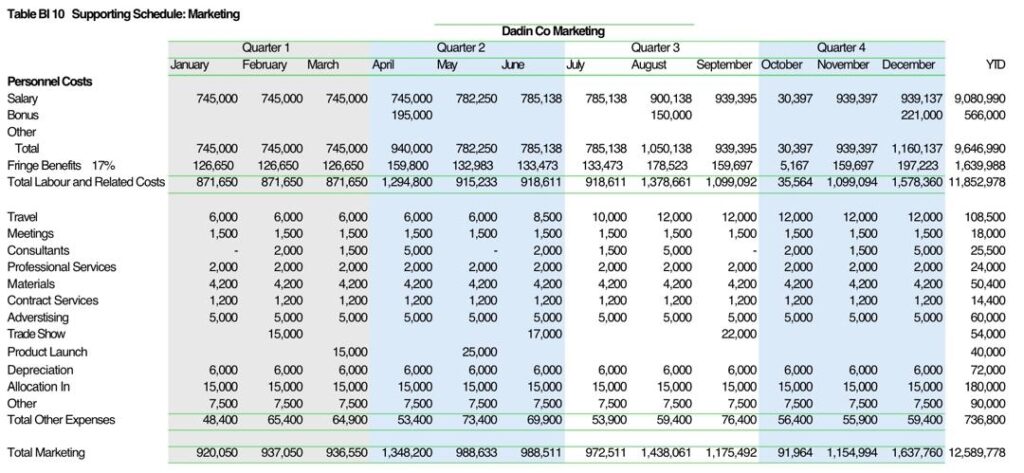The height and width of the screenshot is (473, 1024).
Task: Select the July travel value 10,000
Action: (x=608, y=217)
